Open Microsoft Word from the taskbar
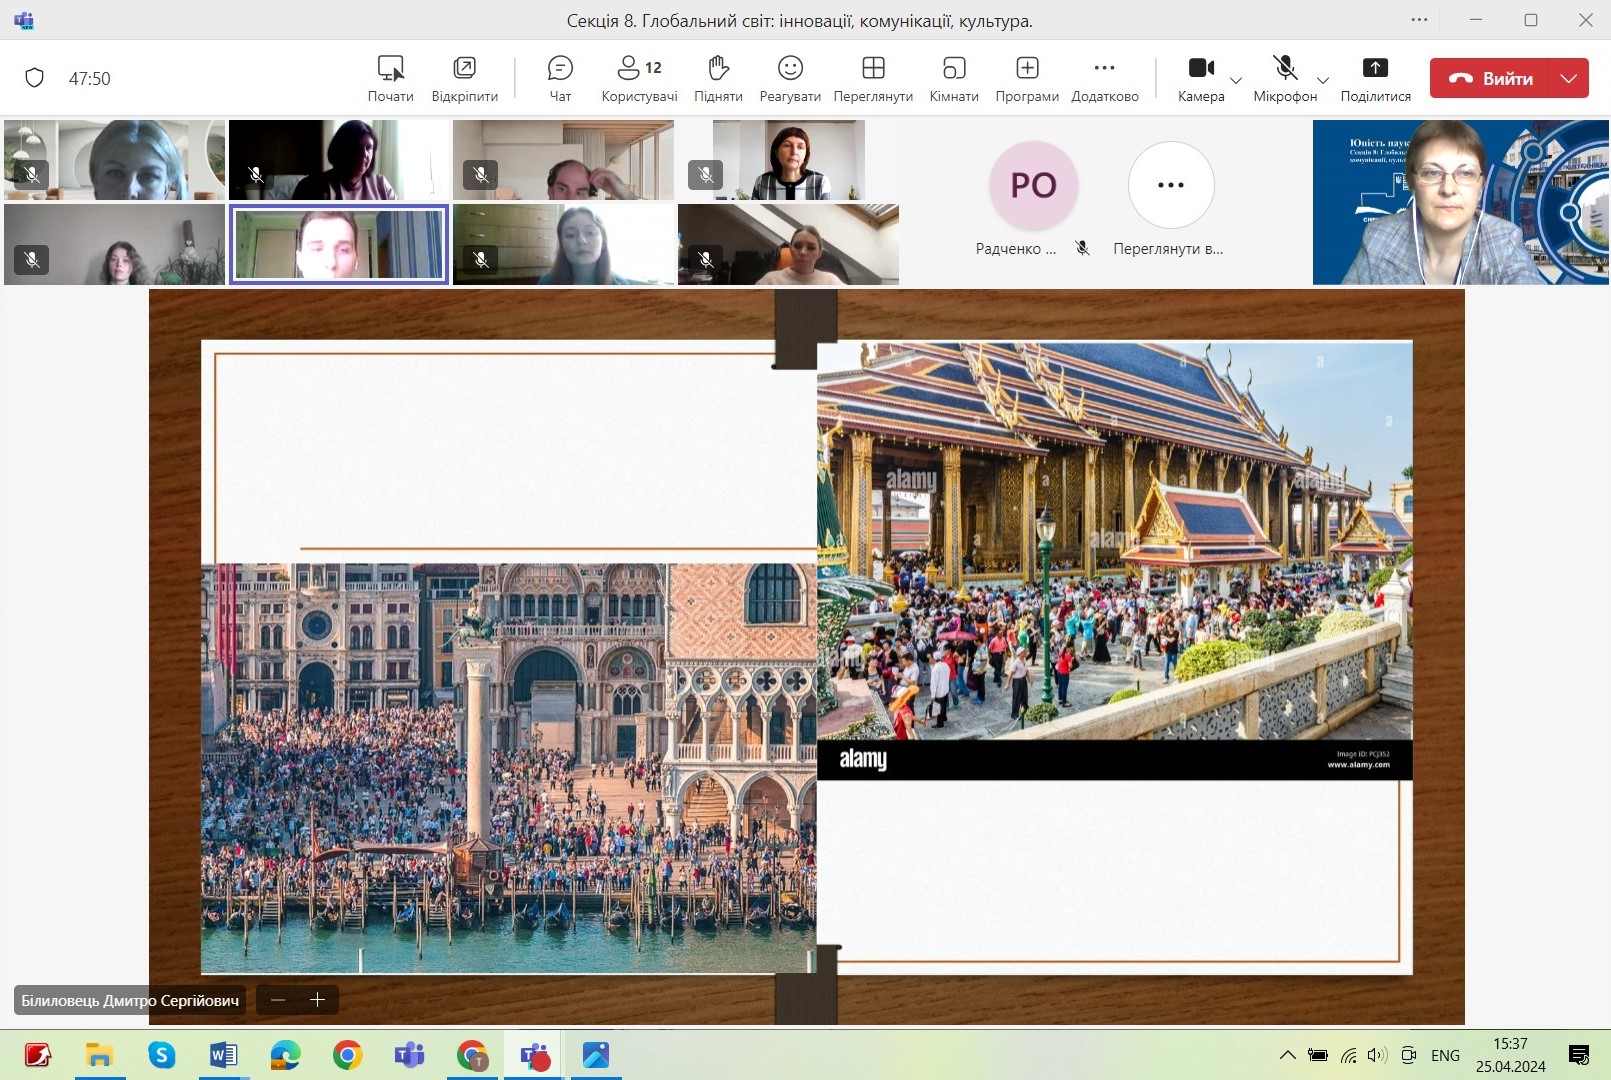Screen dimensions: 1611x1080 tap(223, 1055)
